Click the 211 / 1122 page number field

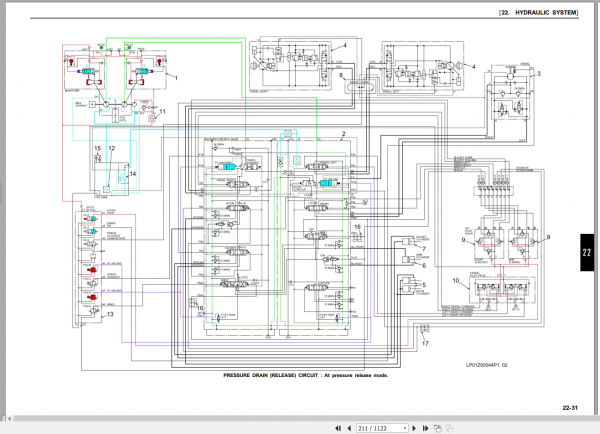tap(380, 428)
